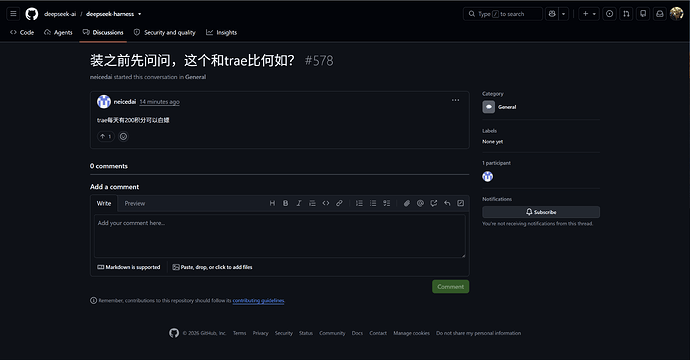Focus the Add your comment text area
This screenshot has width=690, height=360.
pos(279,236)
